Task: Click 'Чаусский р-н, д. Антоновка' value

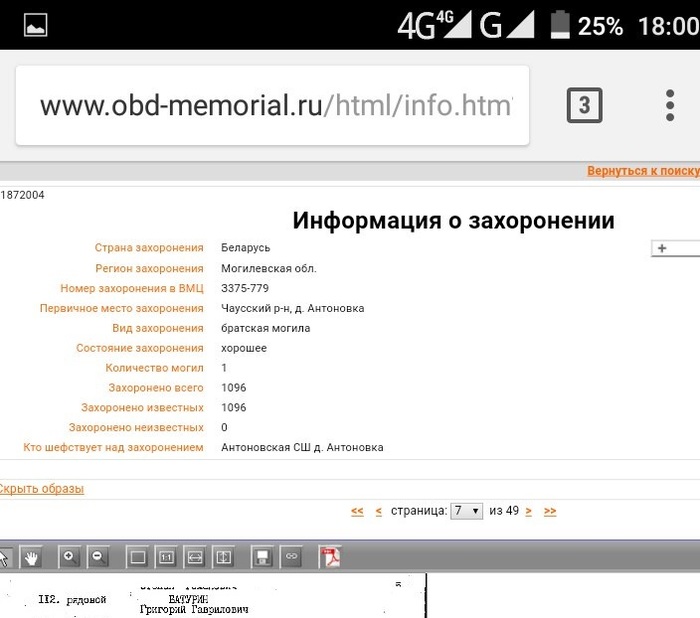Action: [293, 309]
